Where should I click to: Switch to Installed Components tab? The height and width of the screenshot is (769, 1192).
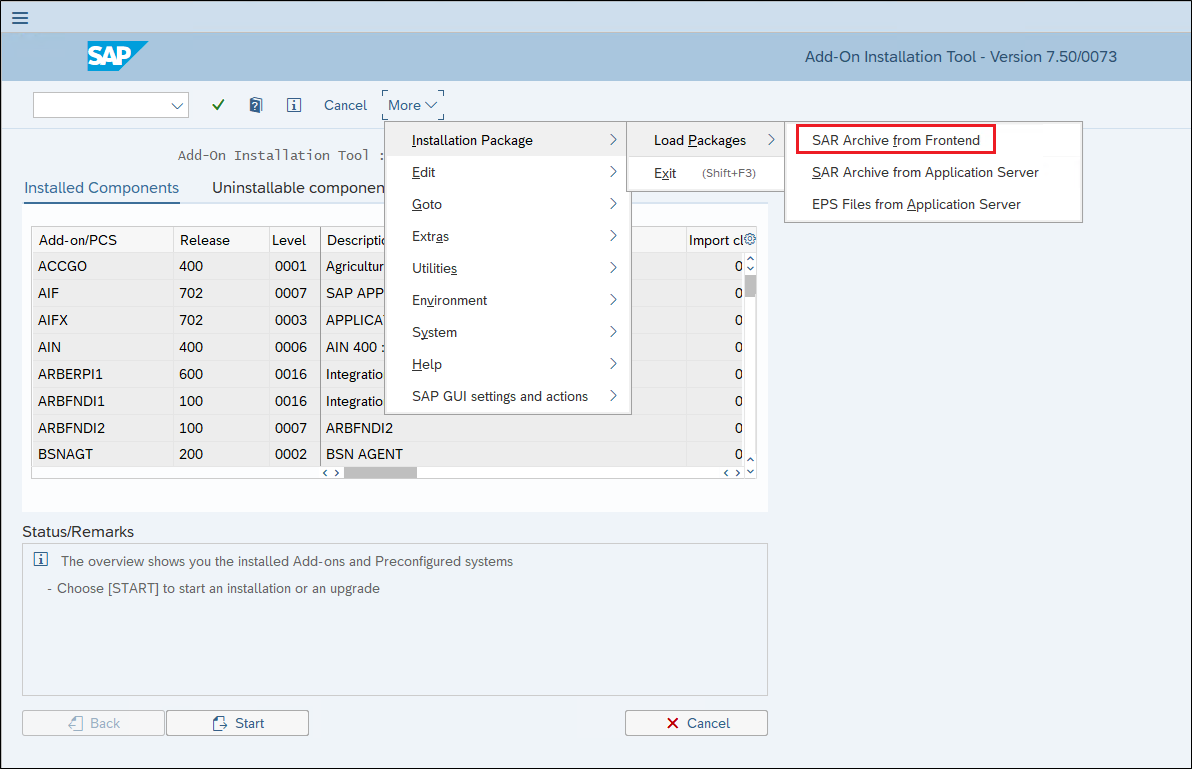pos(102,188)
